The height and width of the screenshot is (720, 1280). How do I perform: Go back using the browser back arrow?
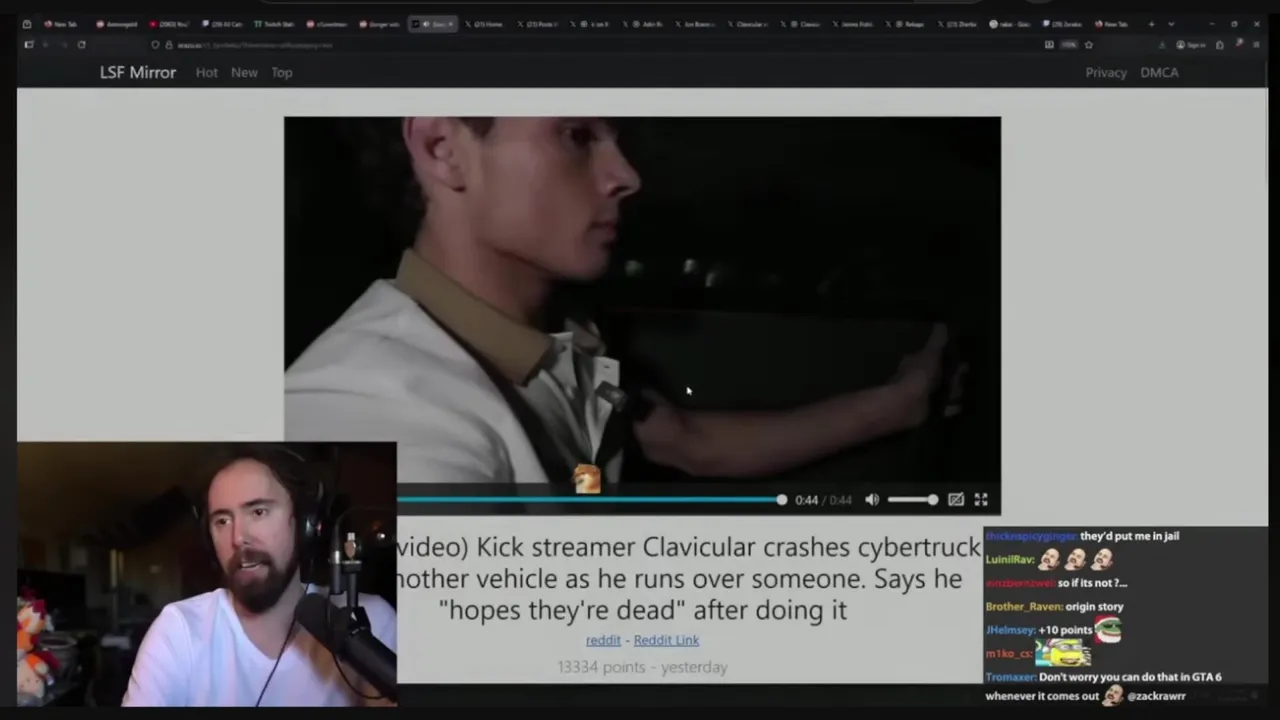(x=45, y=44)
